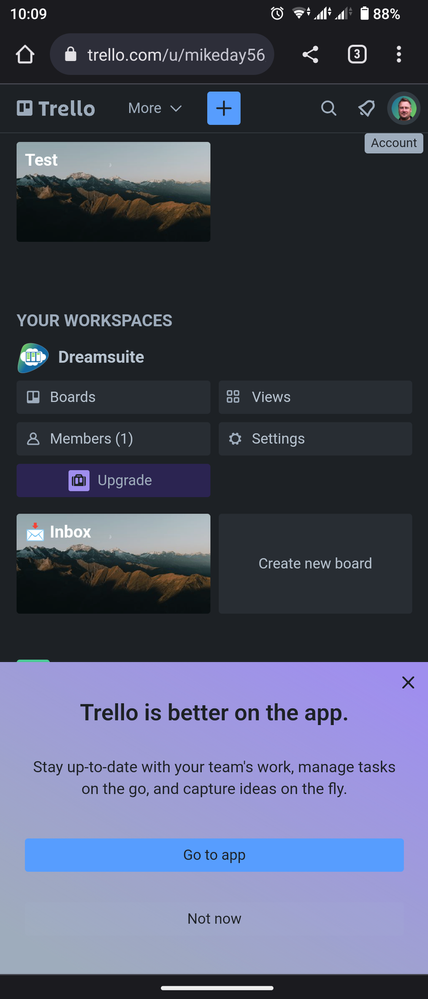The height and width of the screenshot is (999, 428).
Task: Click the 'Trello is better on the app.' heading
Action: click(x=214, y=713)
